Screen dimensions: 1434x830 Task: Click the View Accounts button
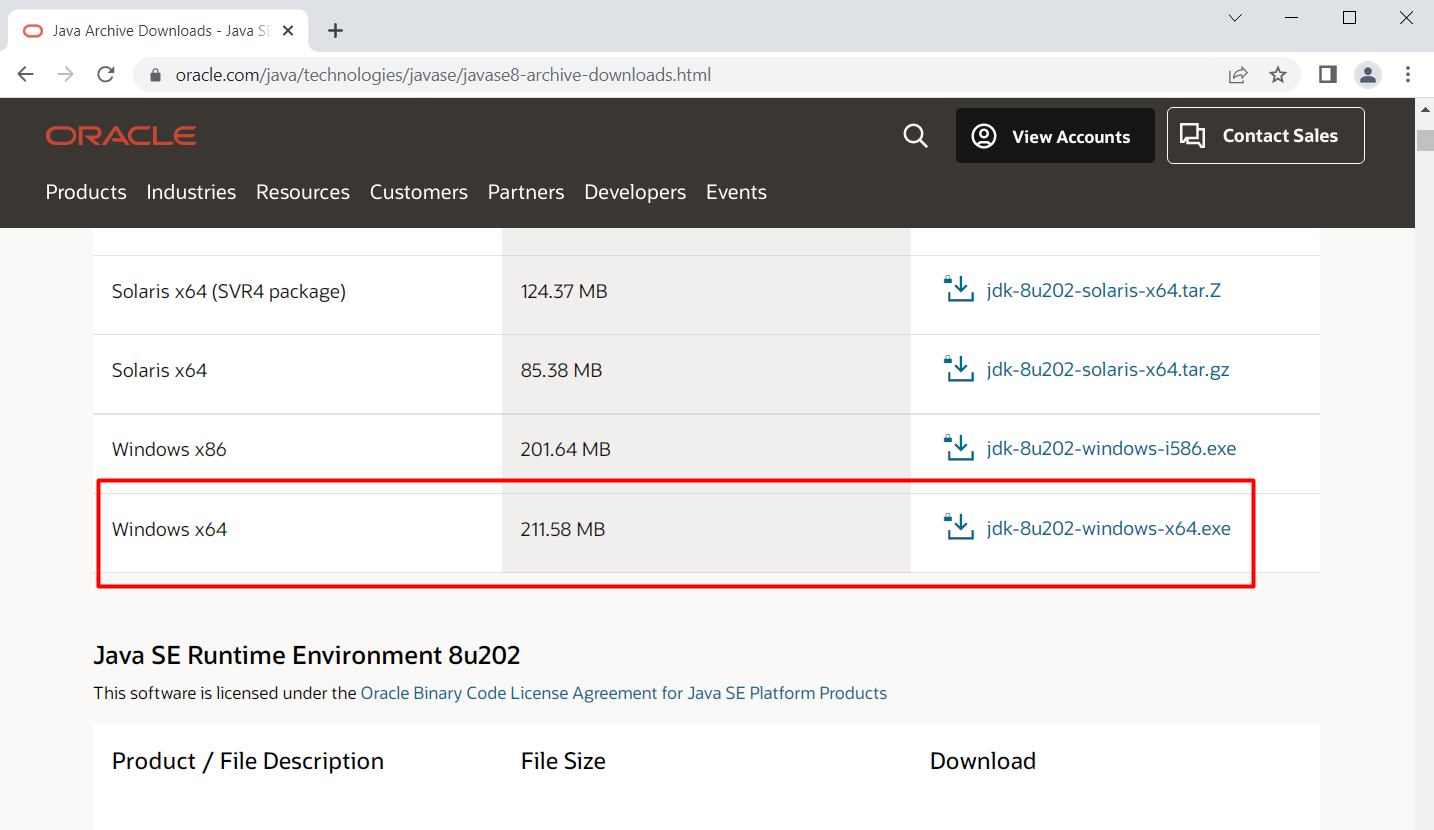coord(1055,135)
